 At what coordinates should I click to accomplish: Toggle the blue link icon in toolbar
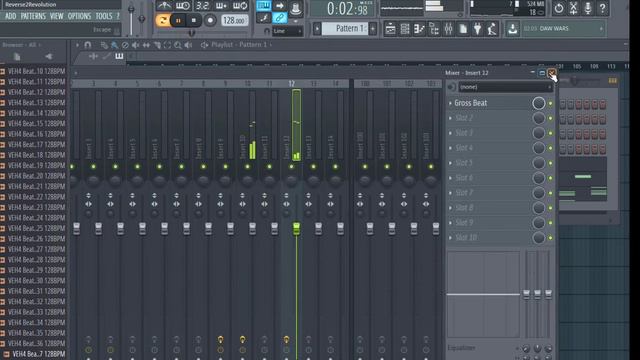pyautogui.click(x=280, y=18)
